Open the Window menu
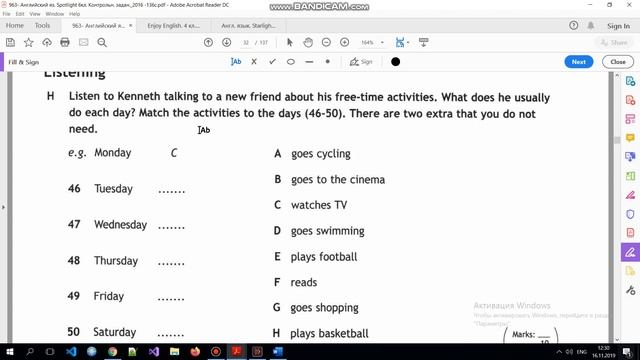Viewport: 640px width, 360px height. coord(55,14)
